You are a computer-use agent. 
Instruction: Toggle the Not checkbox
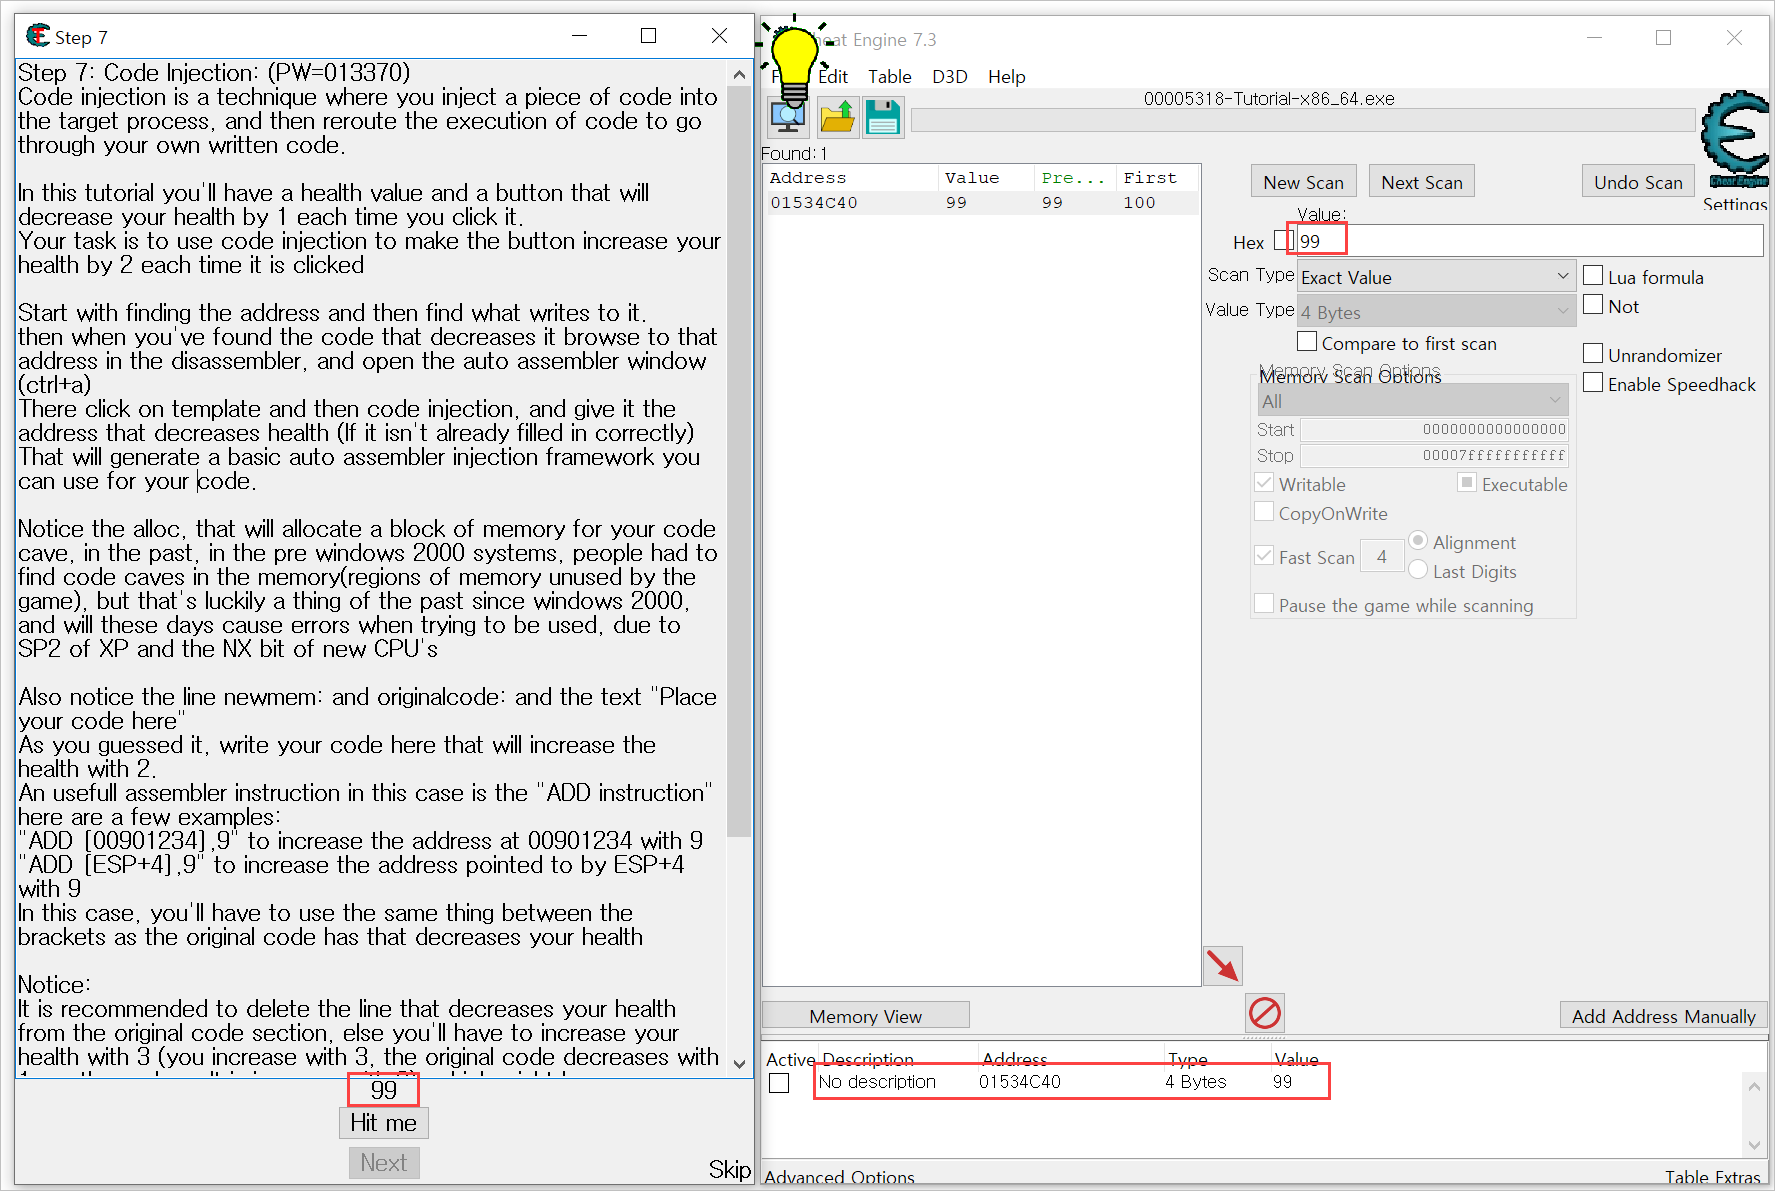pyautogui.click(x=1593, y=305)
